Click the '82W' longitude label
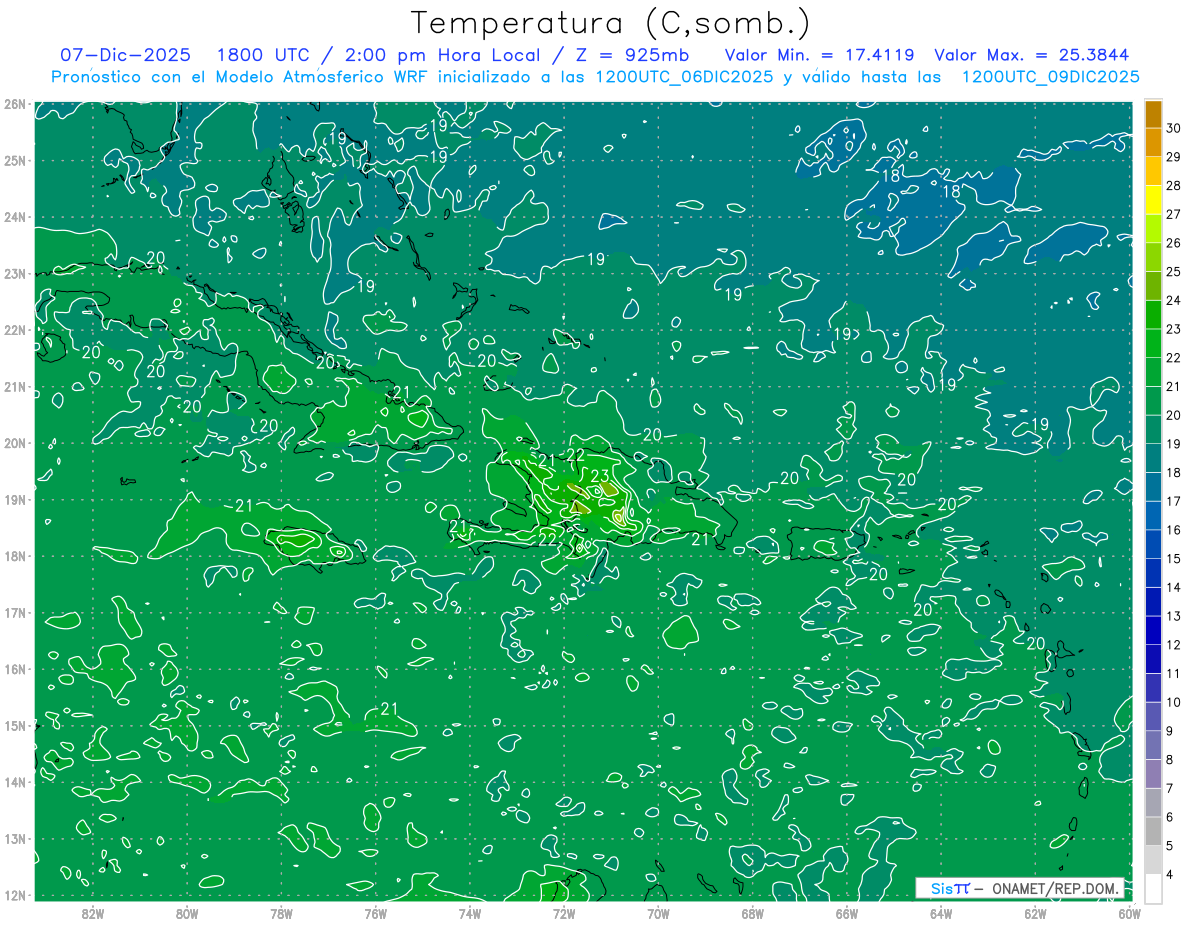The width and height of the screenshot is (1200, 927). (x=93, y=913)
